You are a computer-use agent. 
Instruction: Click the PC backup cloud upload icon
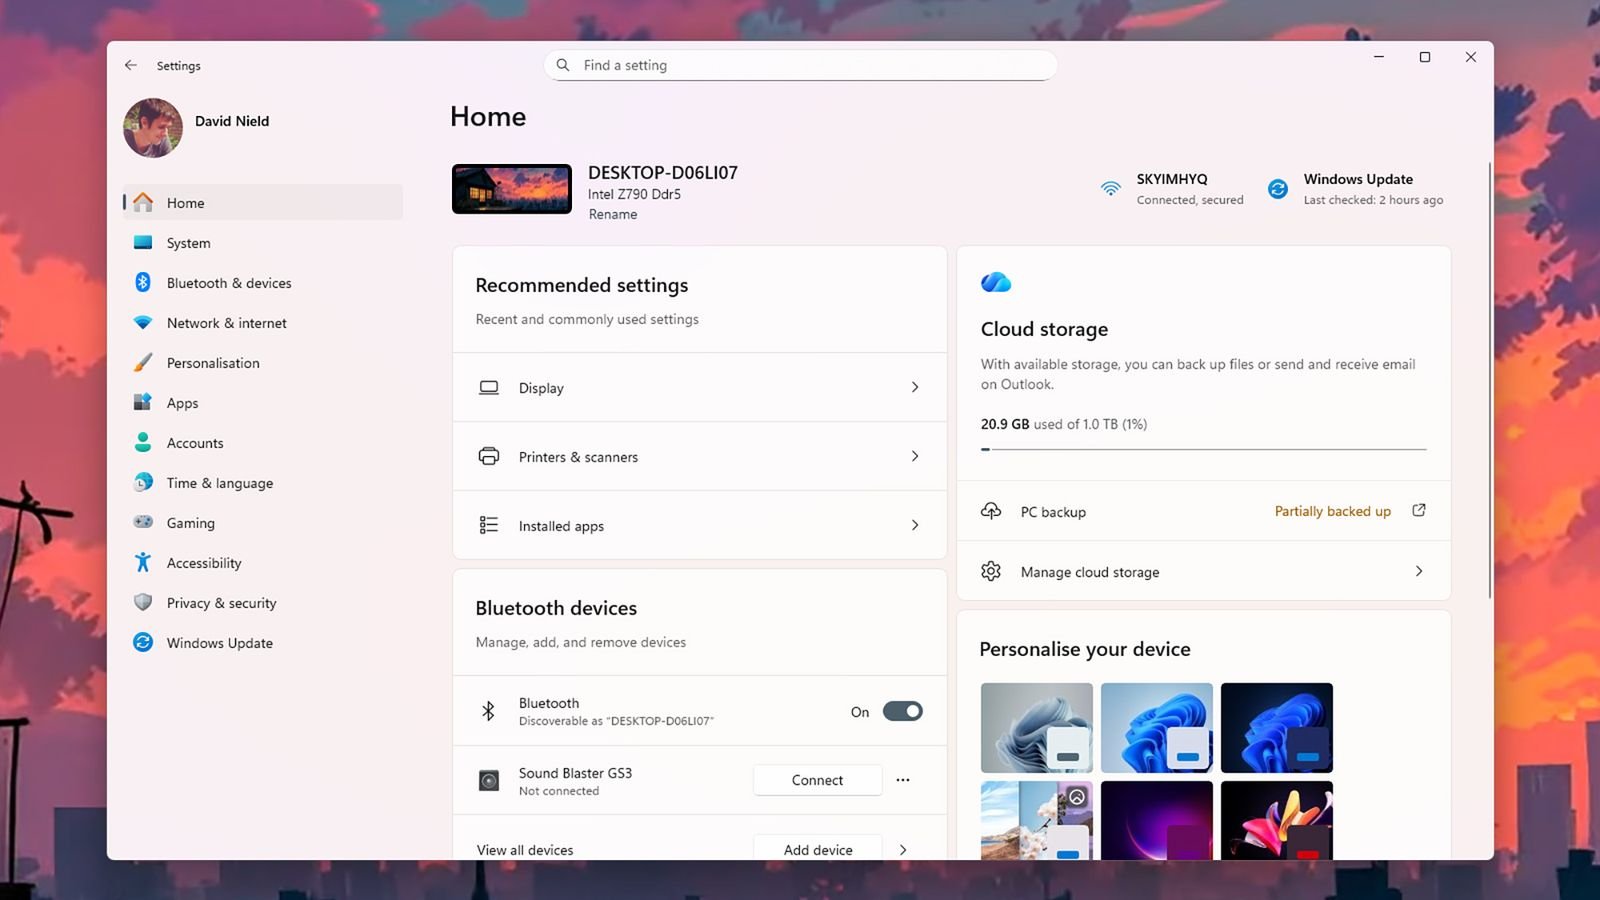tap(991, 511)
